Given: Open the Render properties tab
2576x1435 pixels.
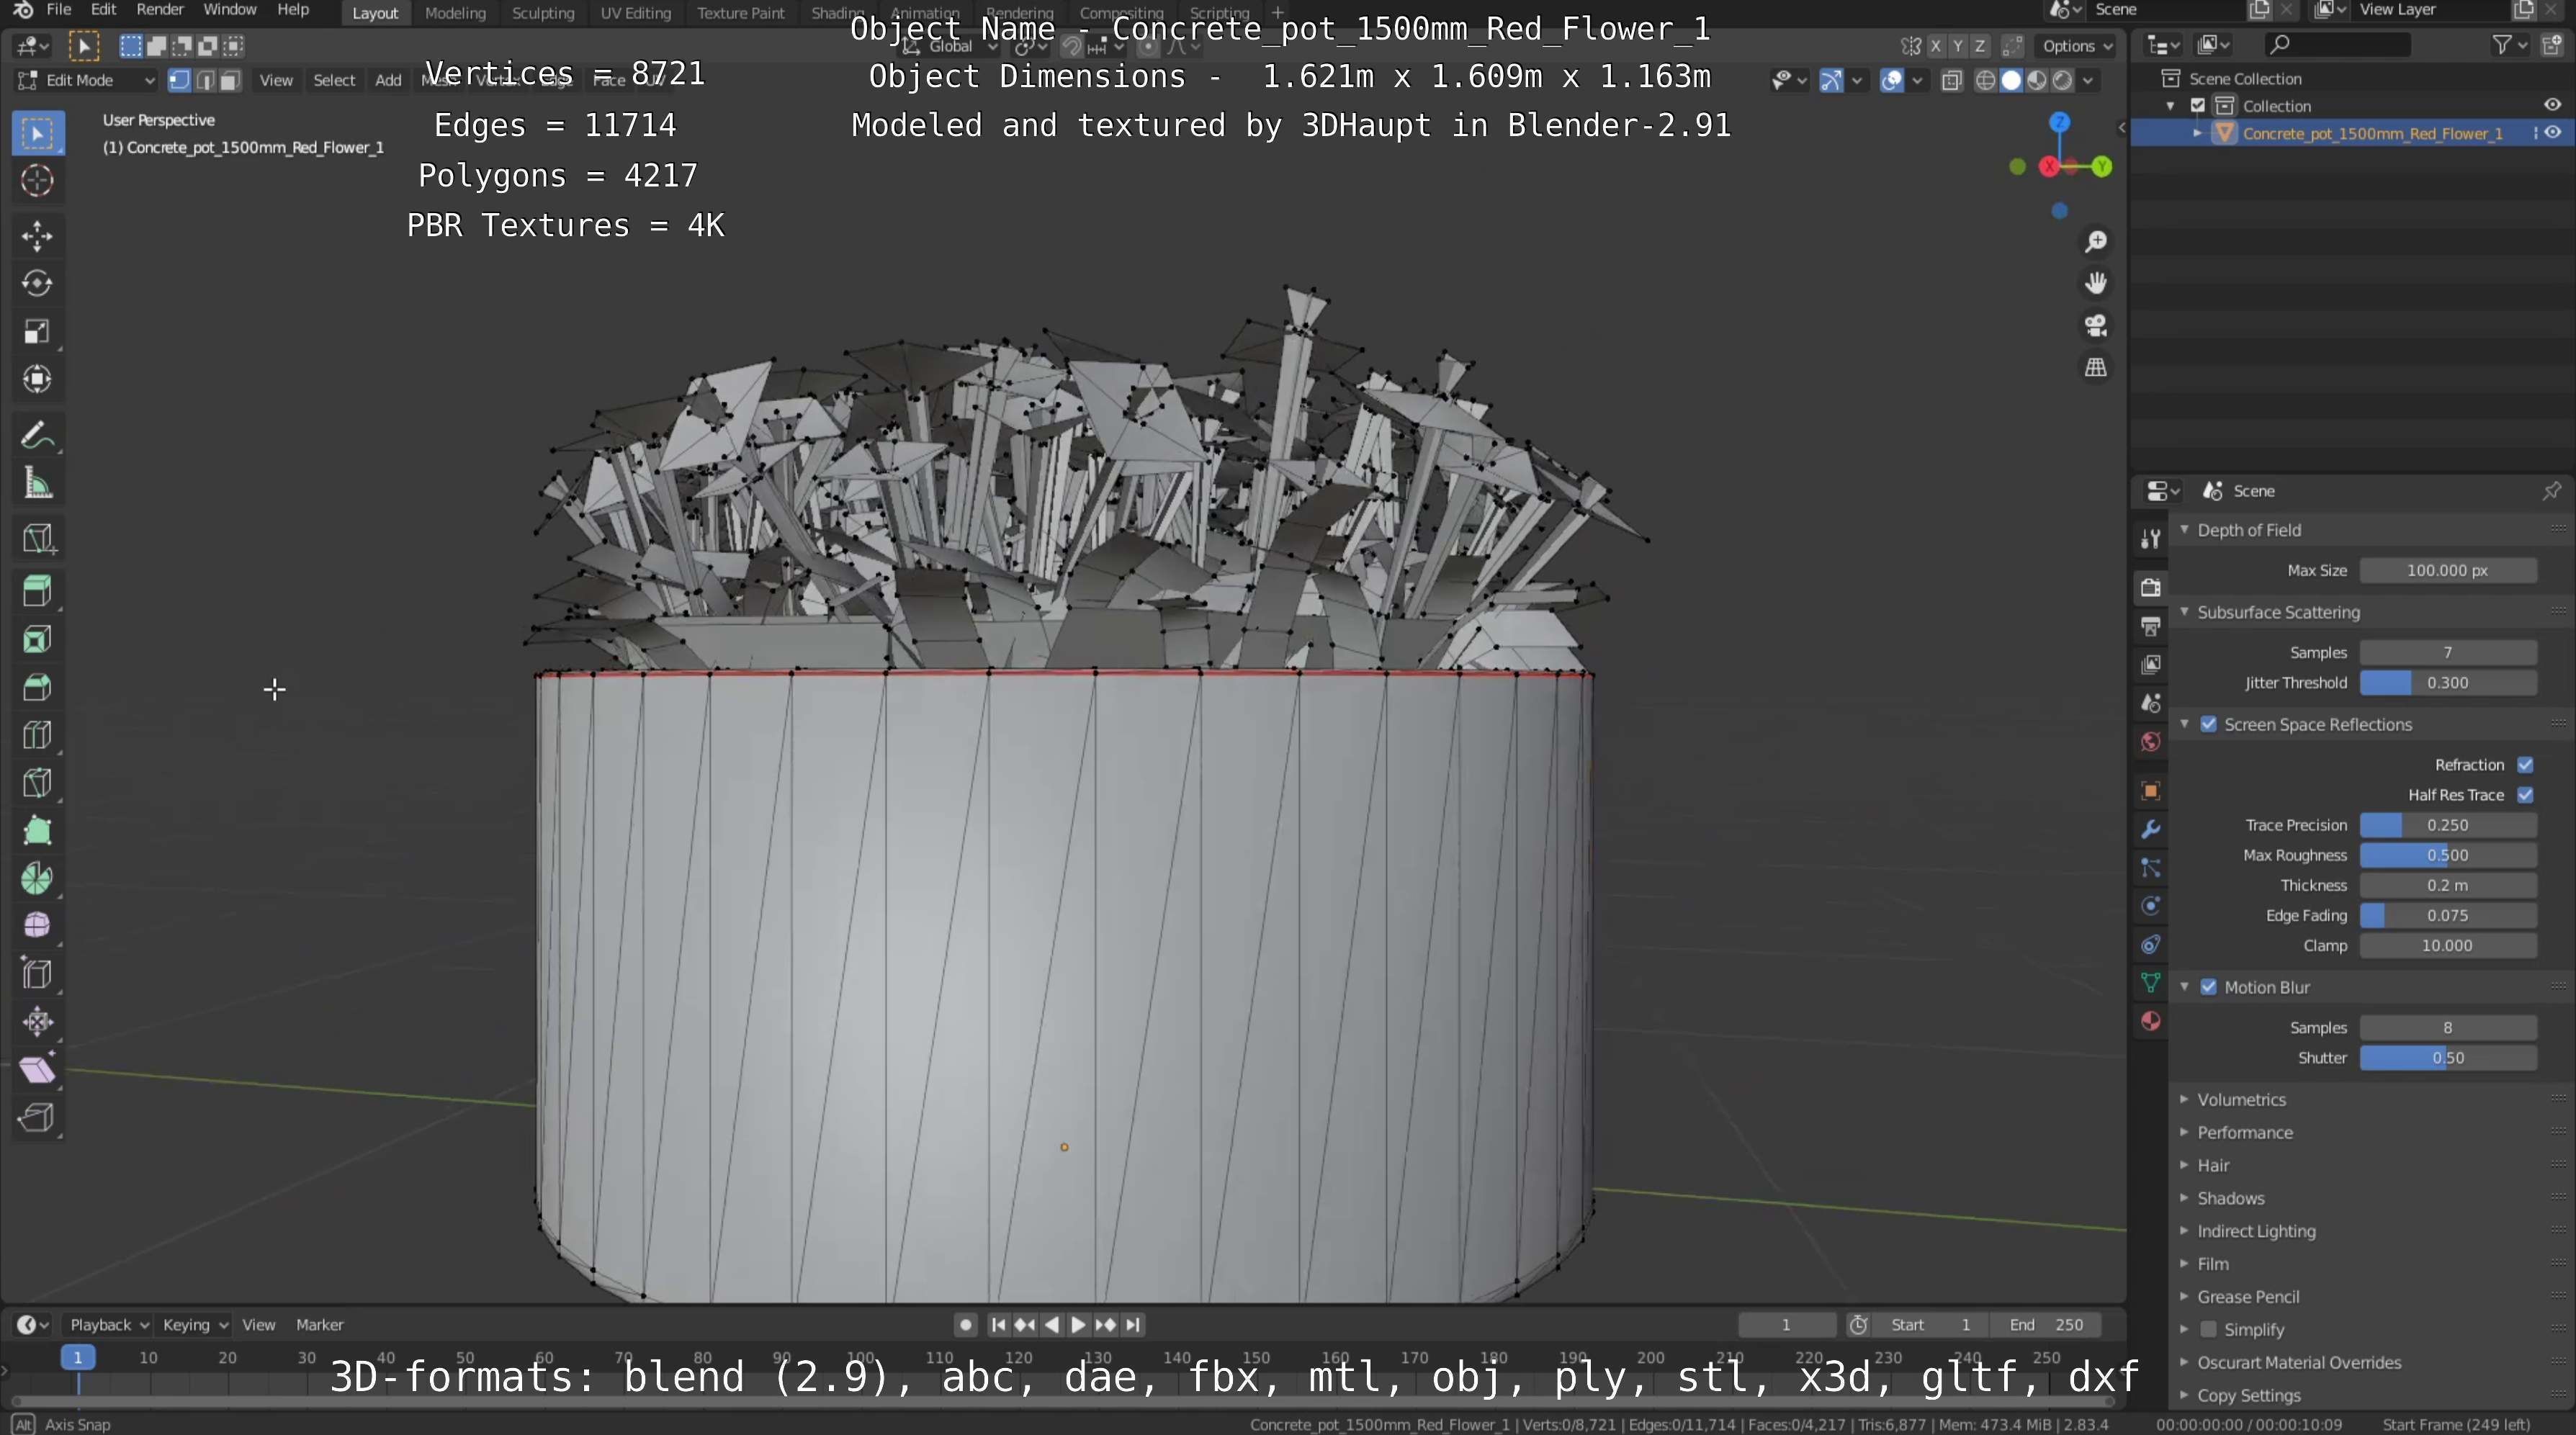Looking at the screenshot, I should tap(2150, 588).
